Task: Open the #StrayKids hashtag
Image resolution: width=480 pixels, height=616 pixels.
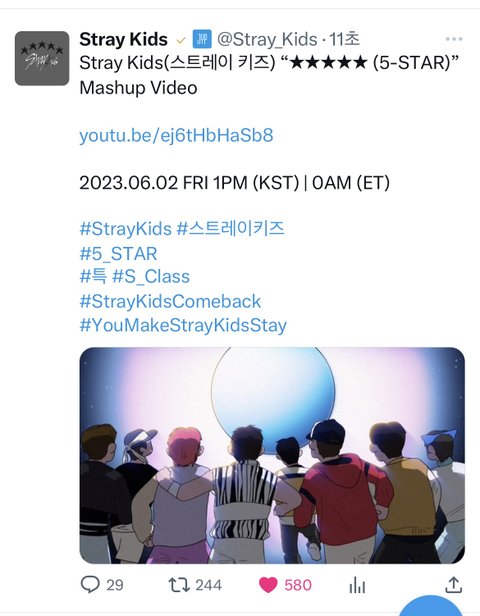Action: point(126,229)
